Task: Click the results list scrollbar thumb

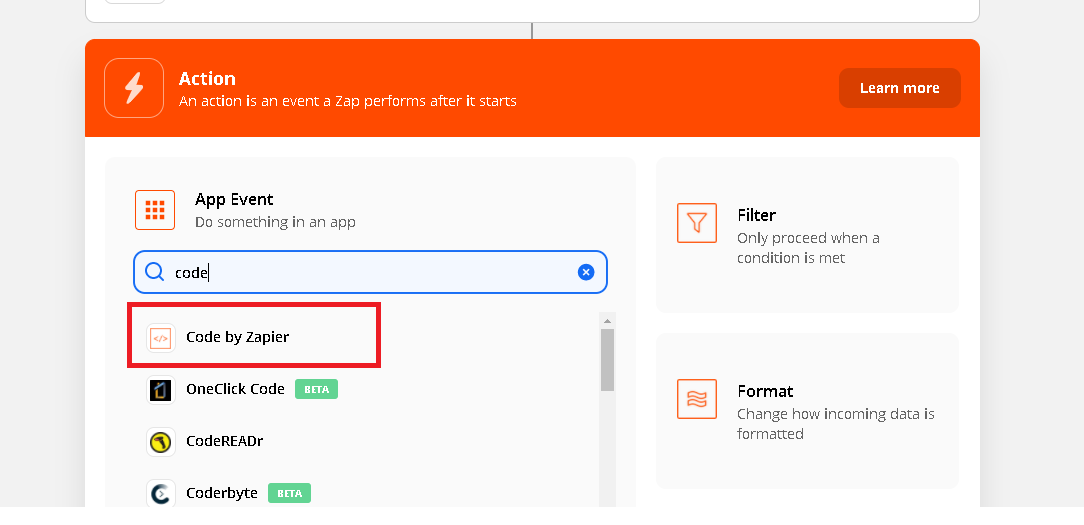Action: pos(607,360)
